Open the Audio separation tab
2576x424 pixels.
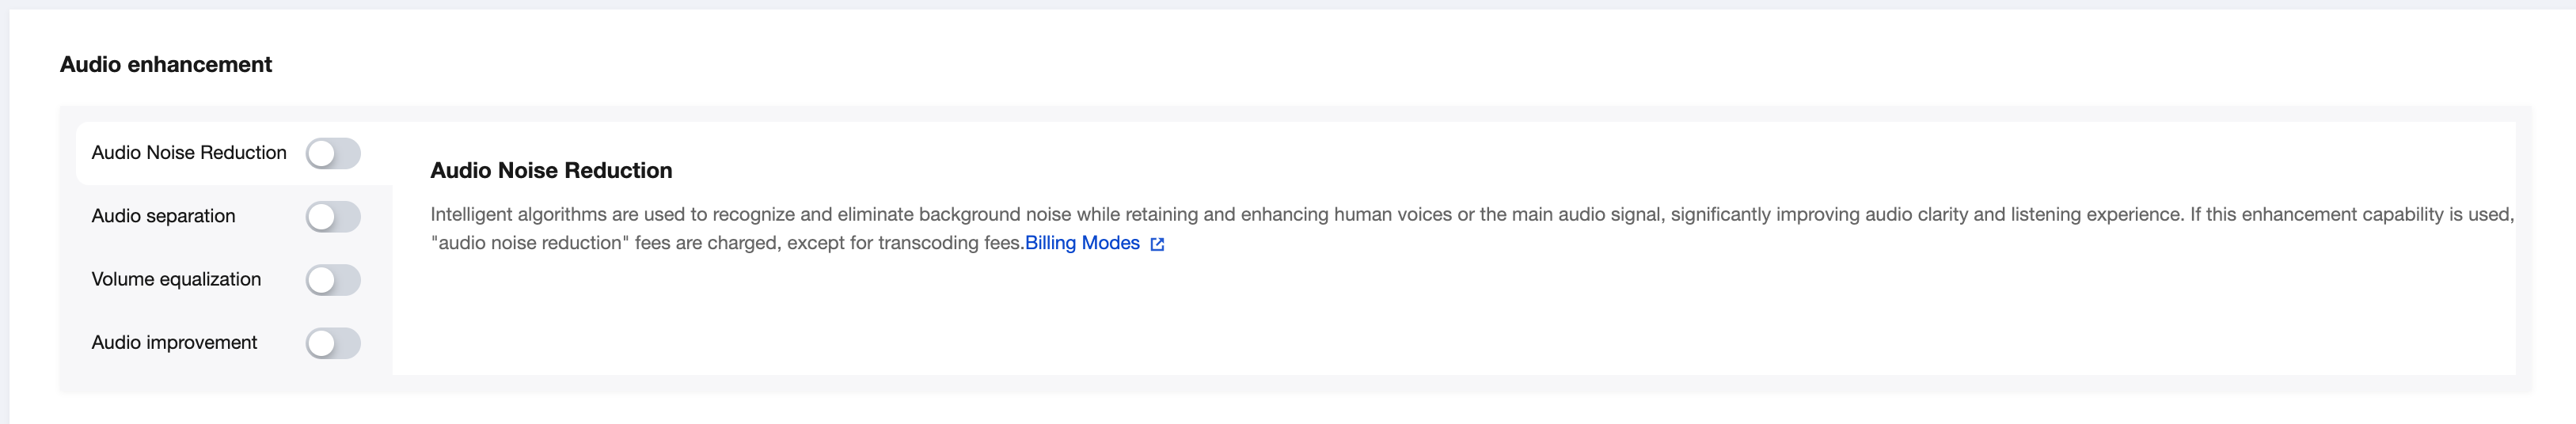[x=163, y=216]
